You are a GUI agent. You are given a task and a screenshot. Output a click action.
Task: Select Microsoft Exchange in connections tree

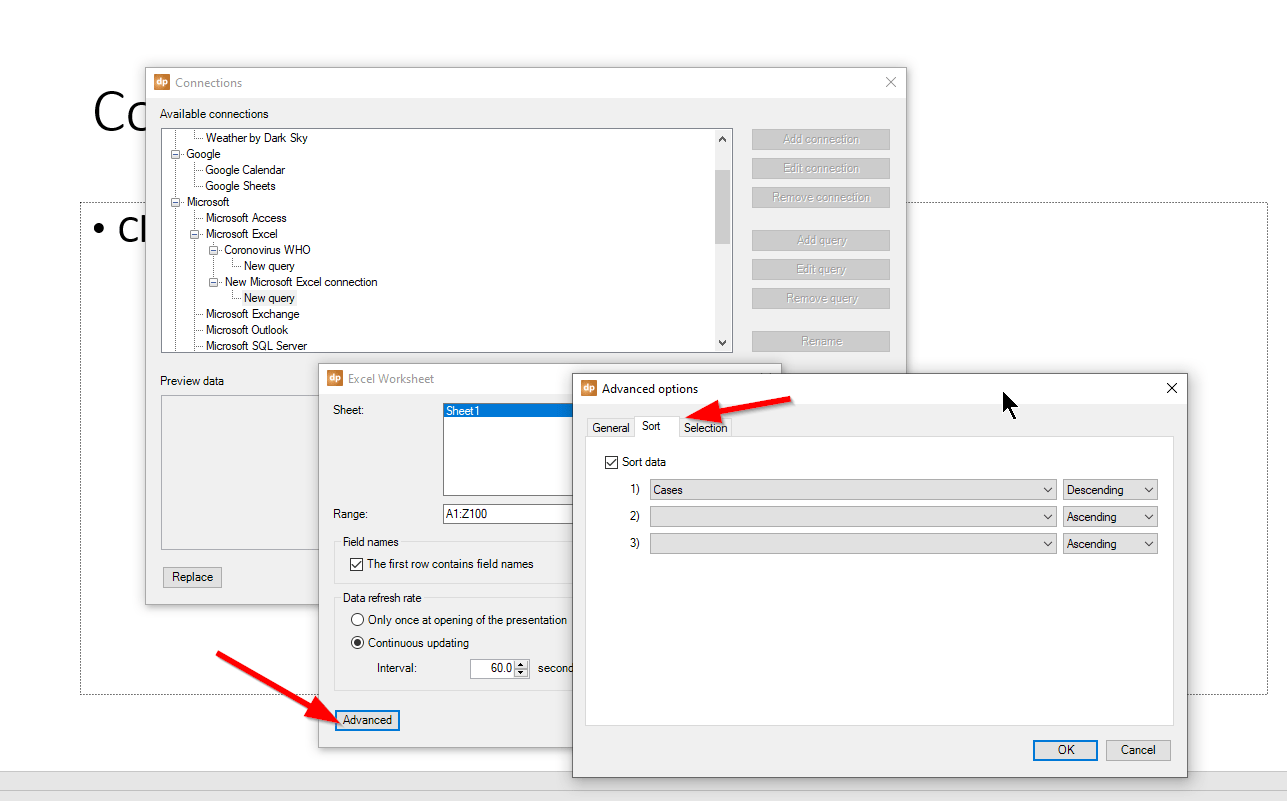point(252,314)
